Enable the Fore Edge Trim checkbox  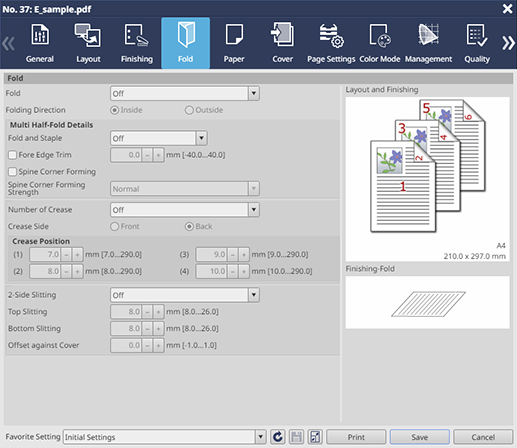tap(12, 155)
